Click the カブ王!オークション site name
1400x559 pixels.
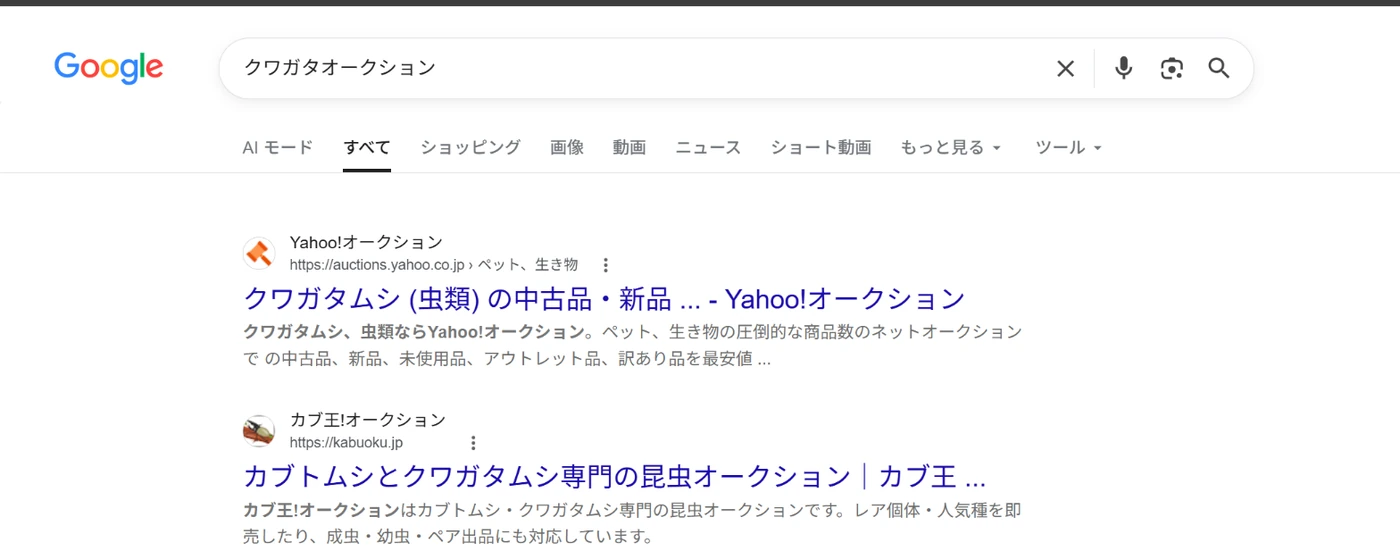pyautogui.click(x=368, y=420)
